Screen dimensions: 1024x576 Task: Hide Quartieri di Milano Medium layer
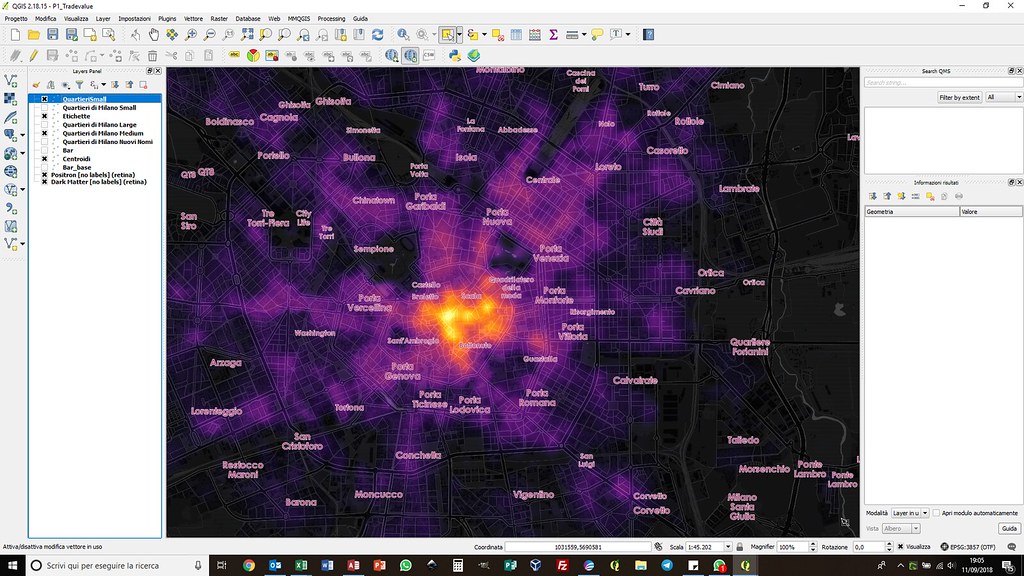click(44, 133)
